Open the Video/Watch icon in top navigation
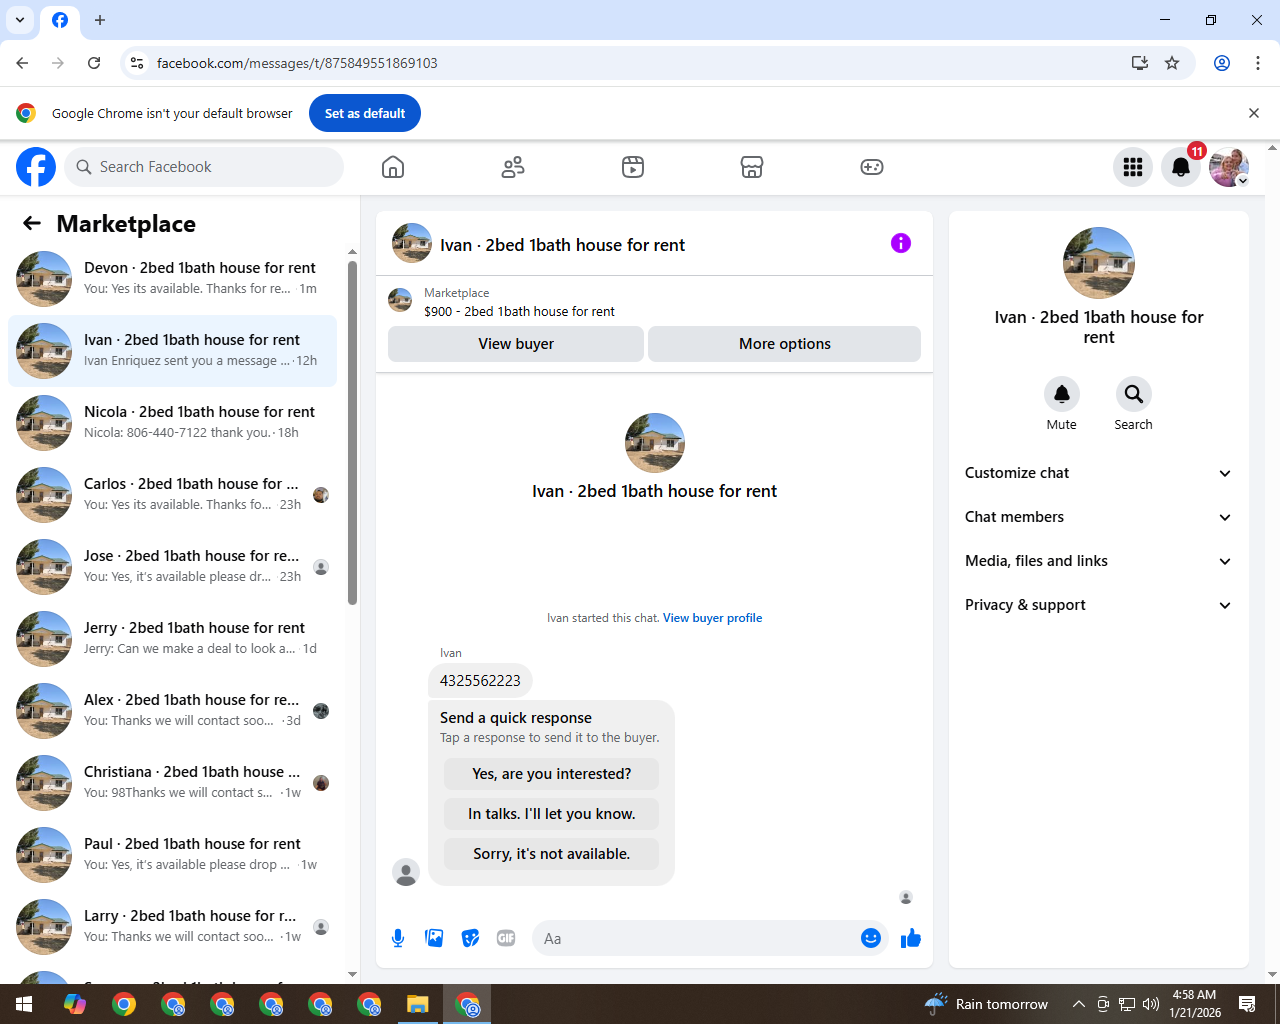Image resolution: width=1280 pixels, height=1024 pixels. tap(633, 167)
